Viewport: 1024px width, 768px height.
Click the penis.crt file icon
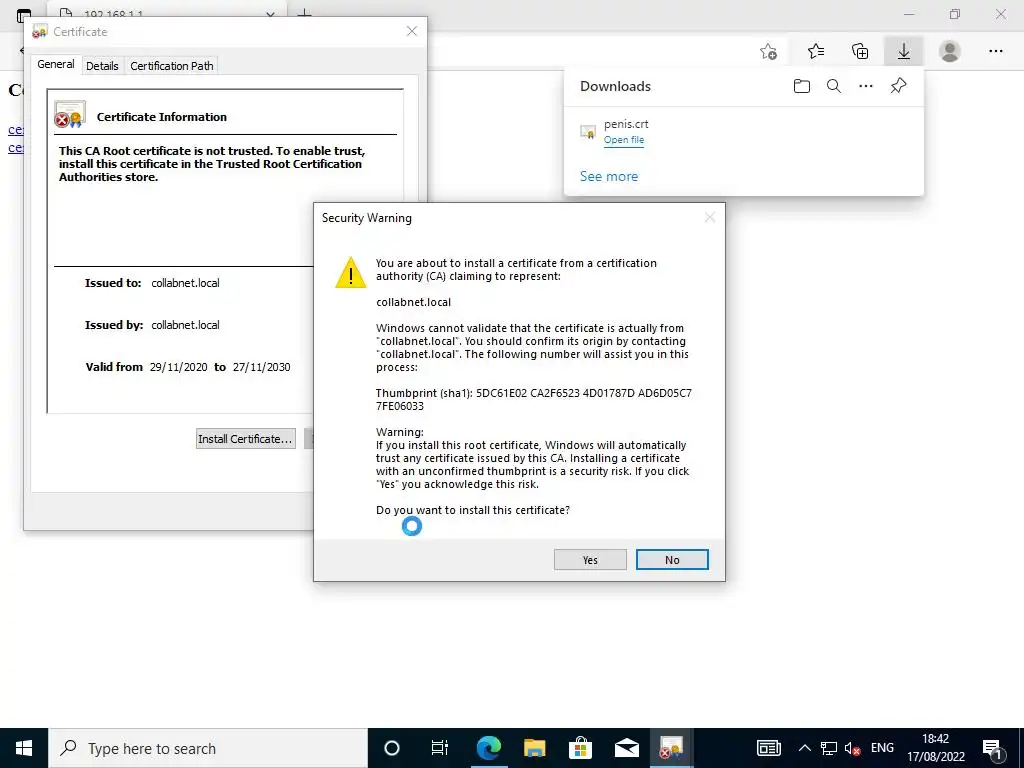[x=588, y=133]
